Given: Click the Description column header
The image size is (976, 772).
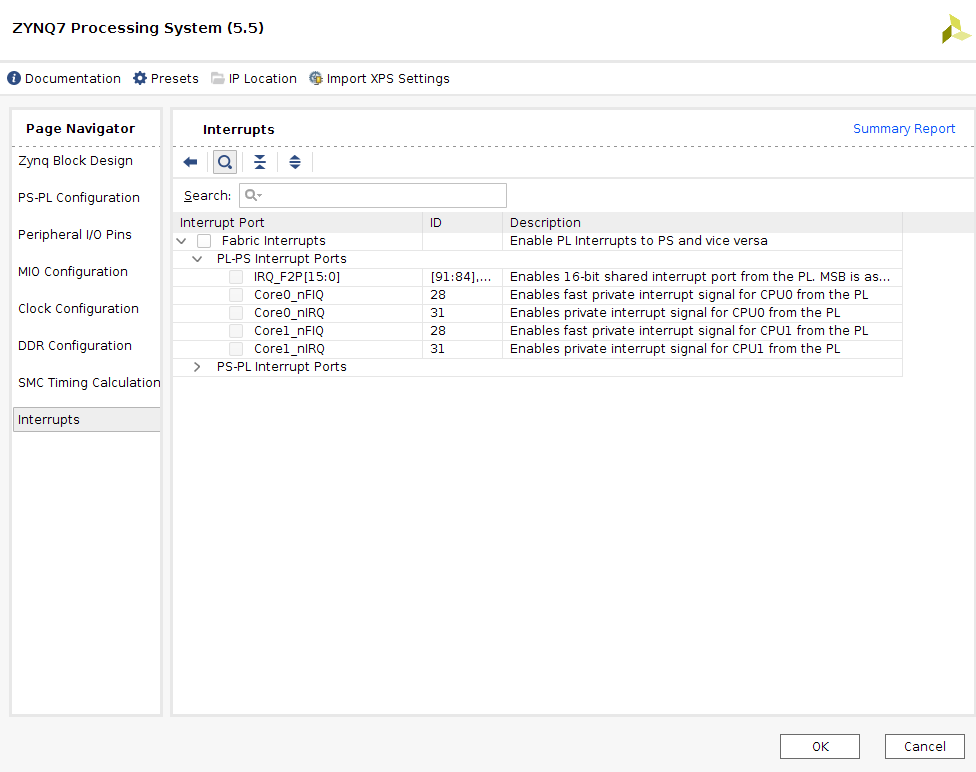Looking at the screenshot, I should click(x=702, y=223).
